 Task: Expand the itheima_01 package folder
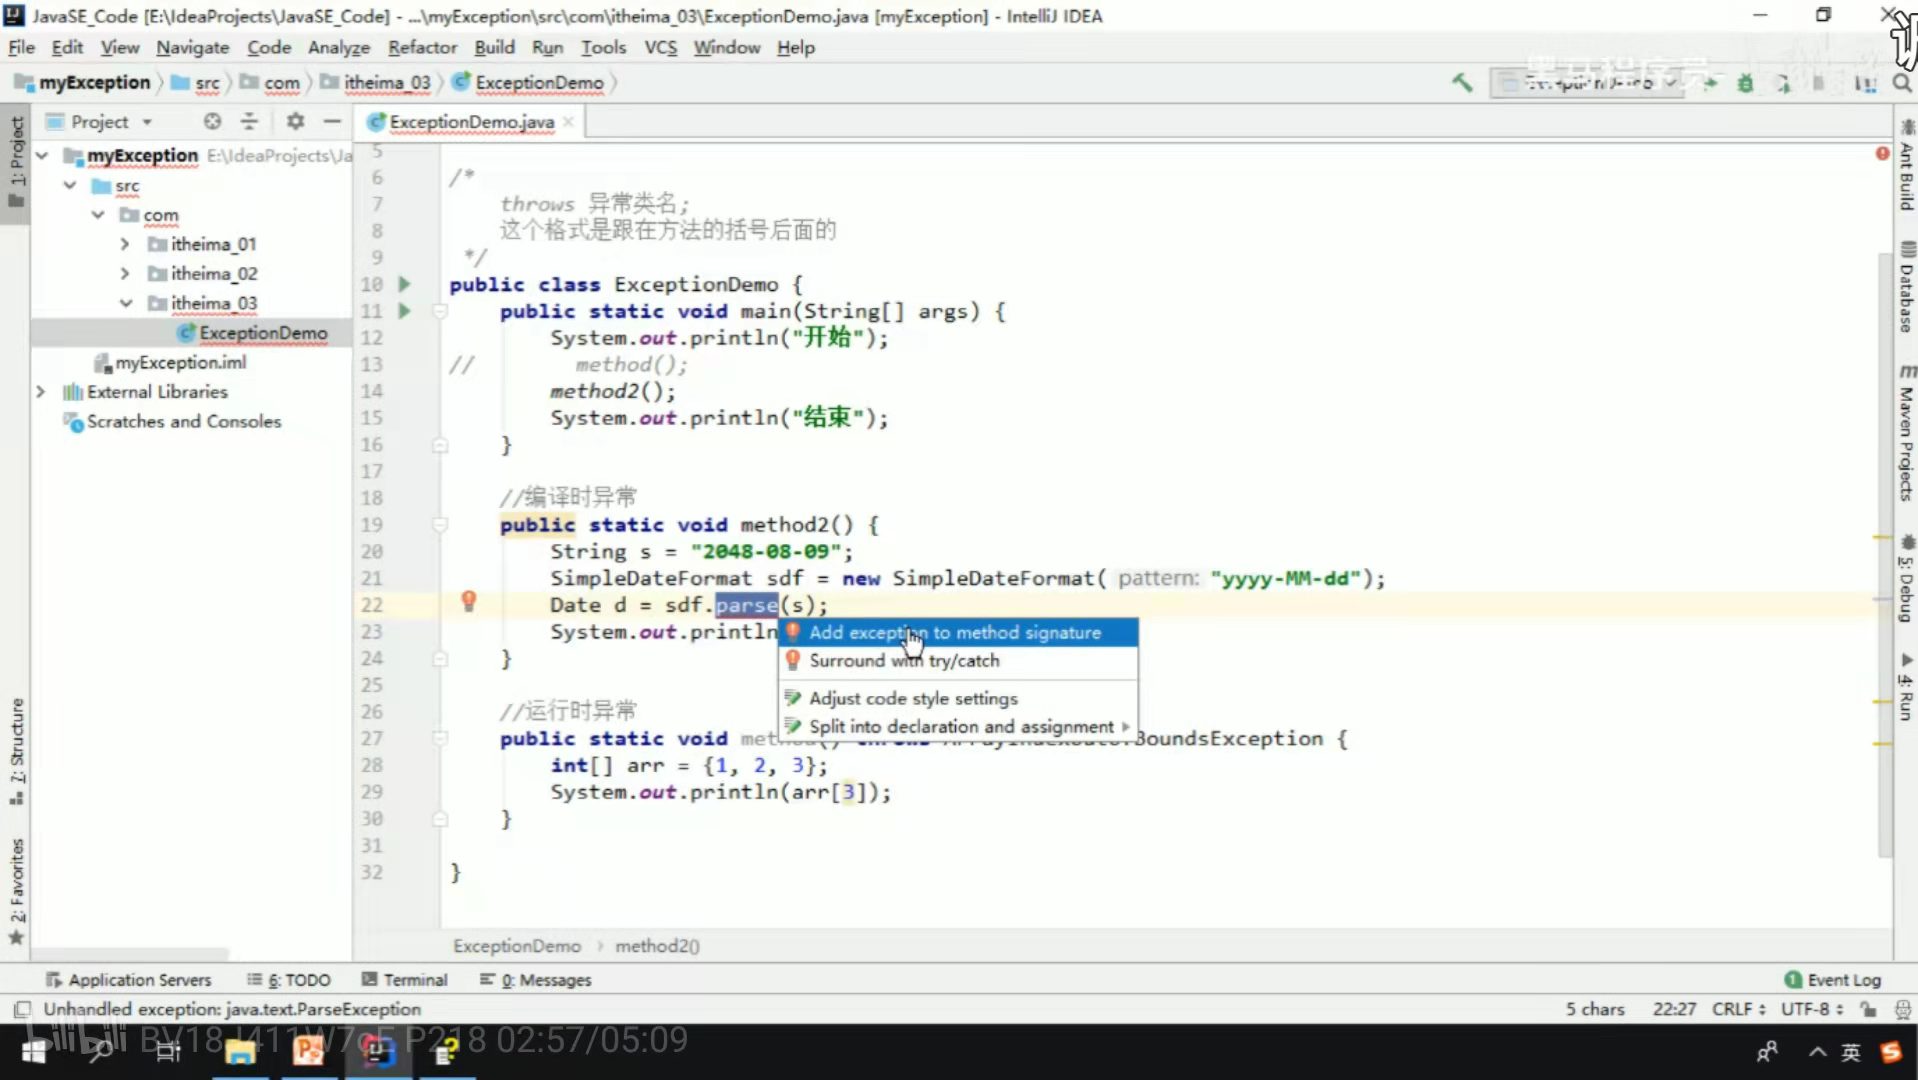(x=124, y=243)
